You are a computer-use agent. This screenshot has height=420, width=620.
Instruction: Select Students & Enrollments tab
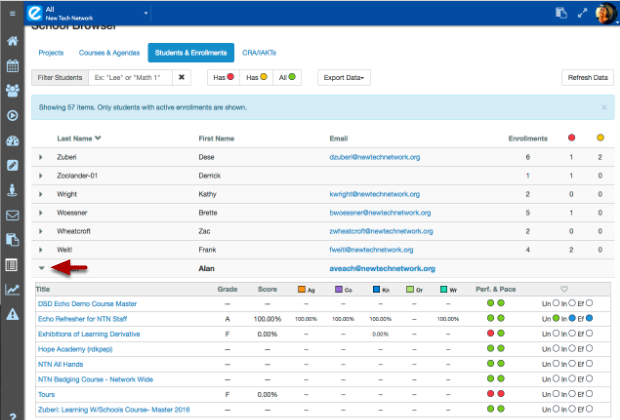[x=191, y=53]
